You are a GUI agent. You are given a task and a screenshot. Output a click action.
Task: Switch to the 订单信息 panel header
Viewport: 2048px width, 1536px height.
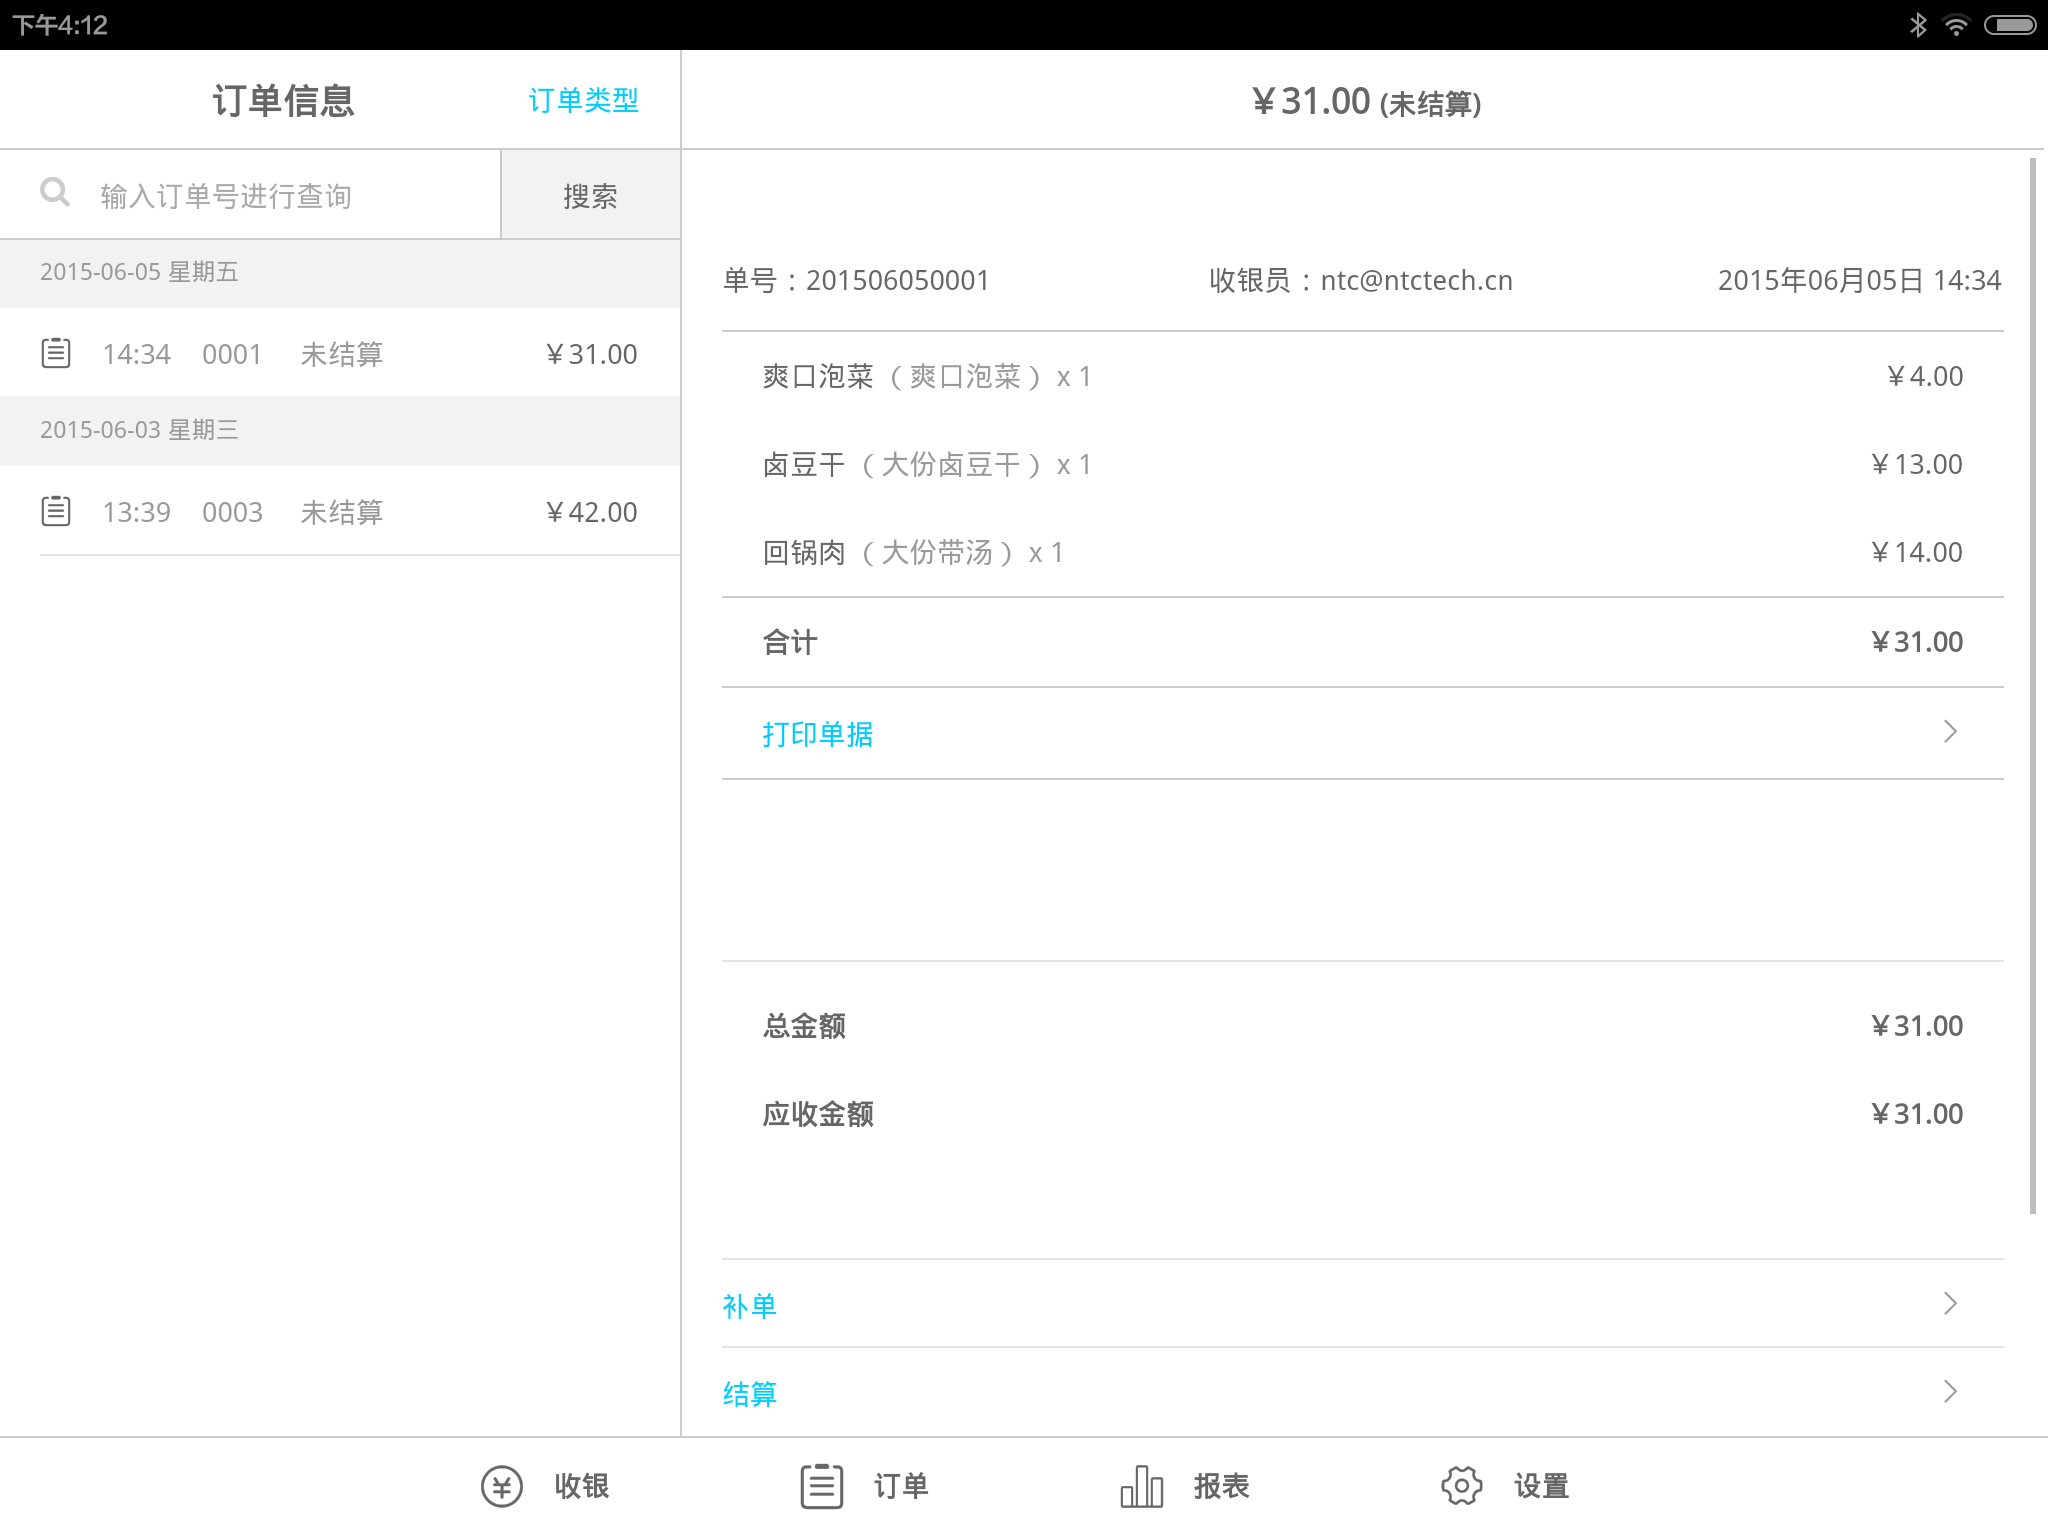283,99
